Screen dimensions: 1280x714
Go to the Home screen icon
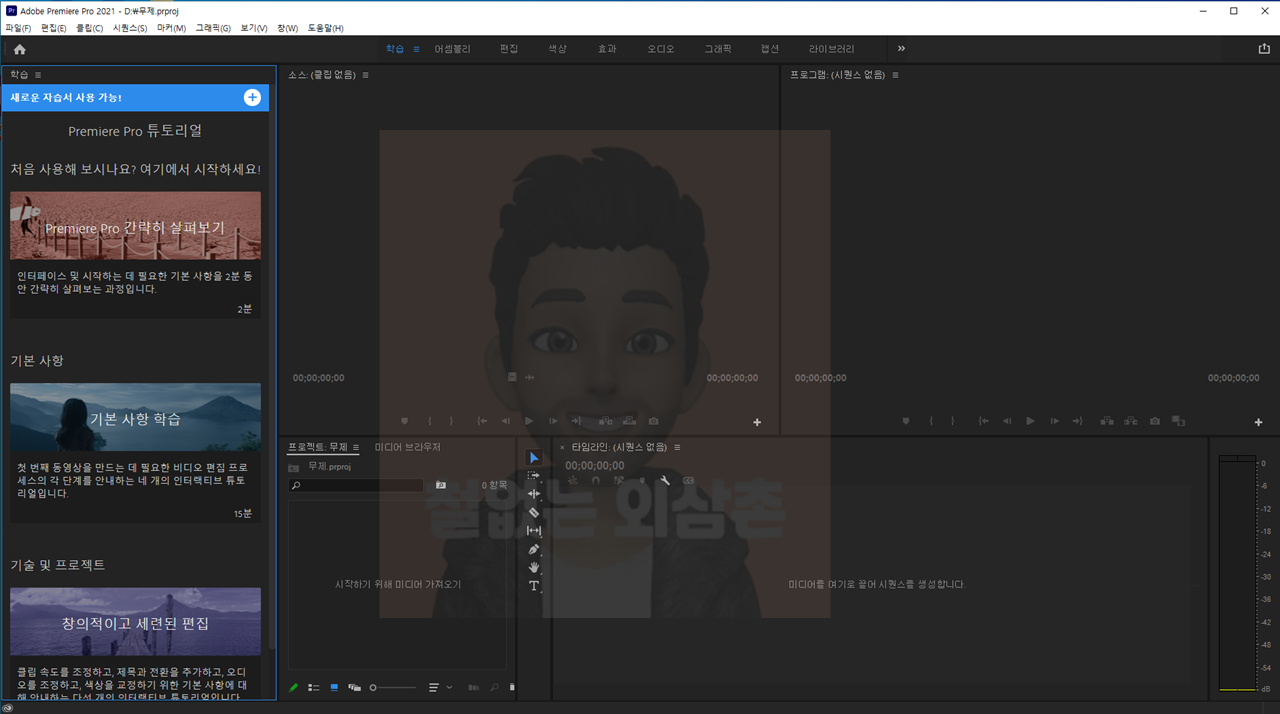coord(19,49)
